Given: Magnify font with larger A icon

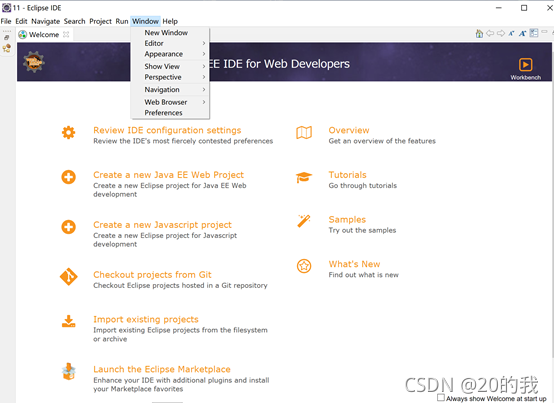Looking at the screenshot, I should (522, 34).
